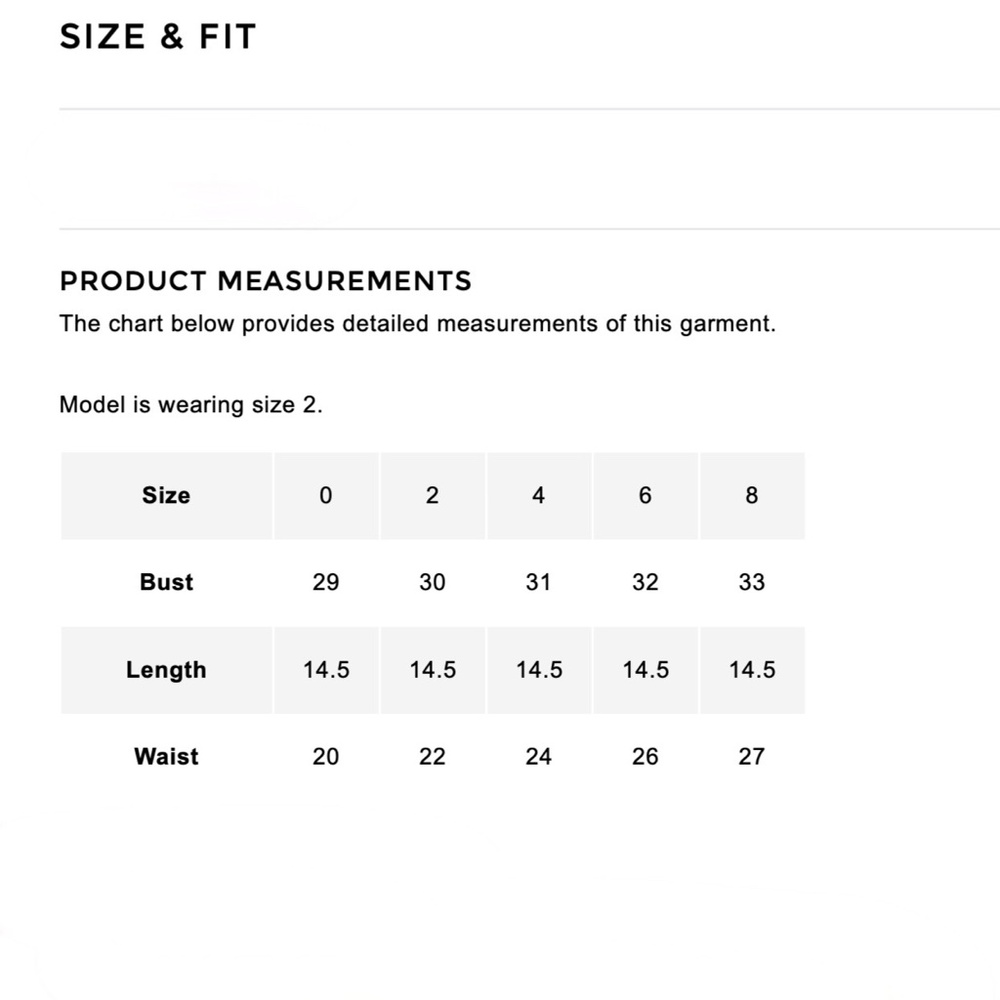Click the length cell for size 2
The height and width of the screenshot is (1000, 1000).
click(432, 670)
